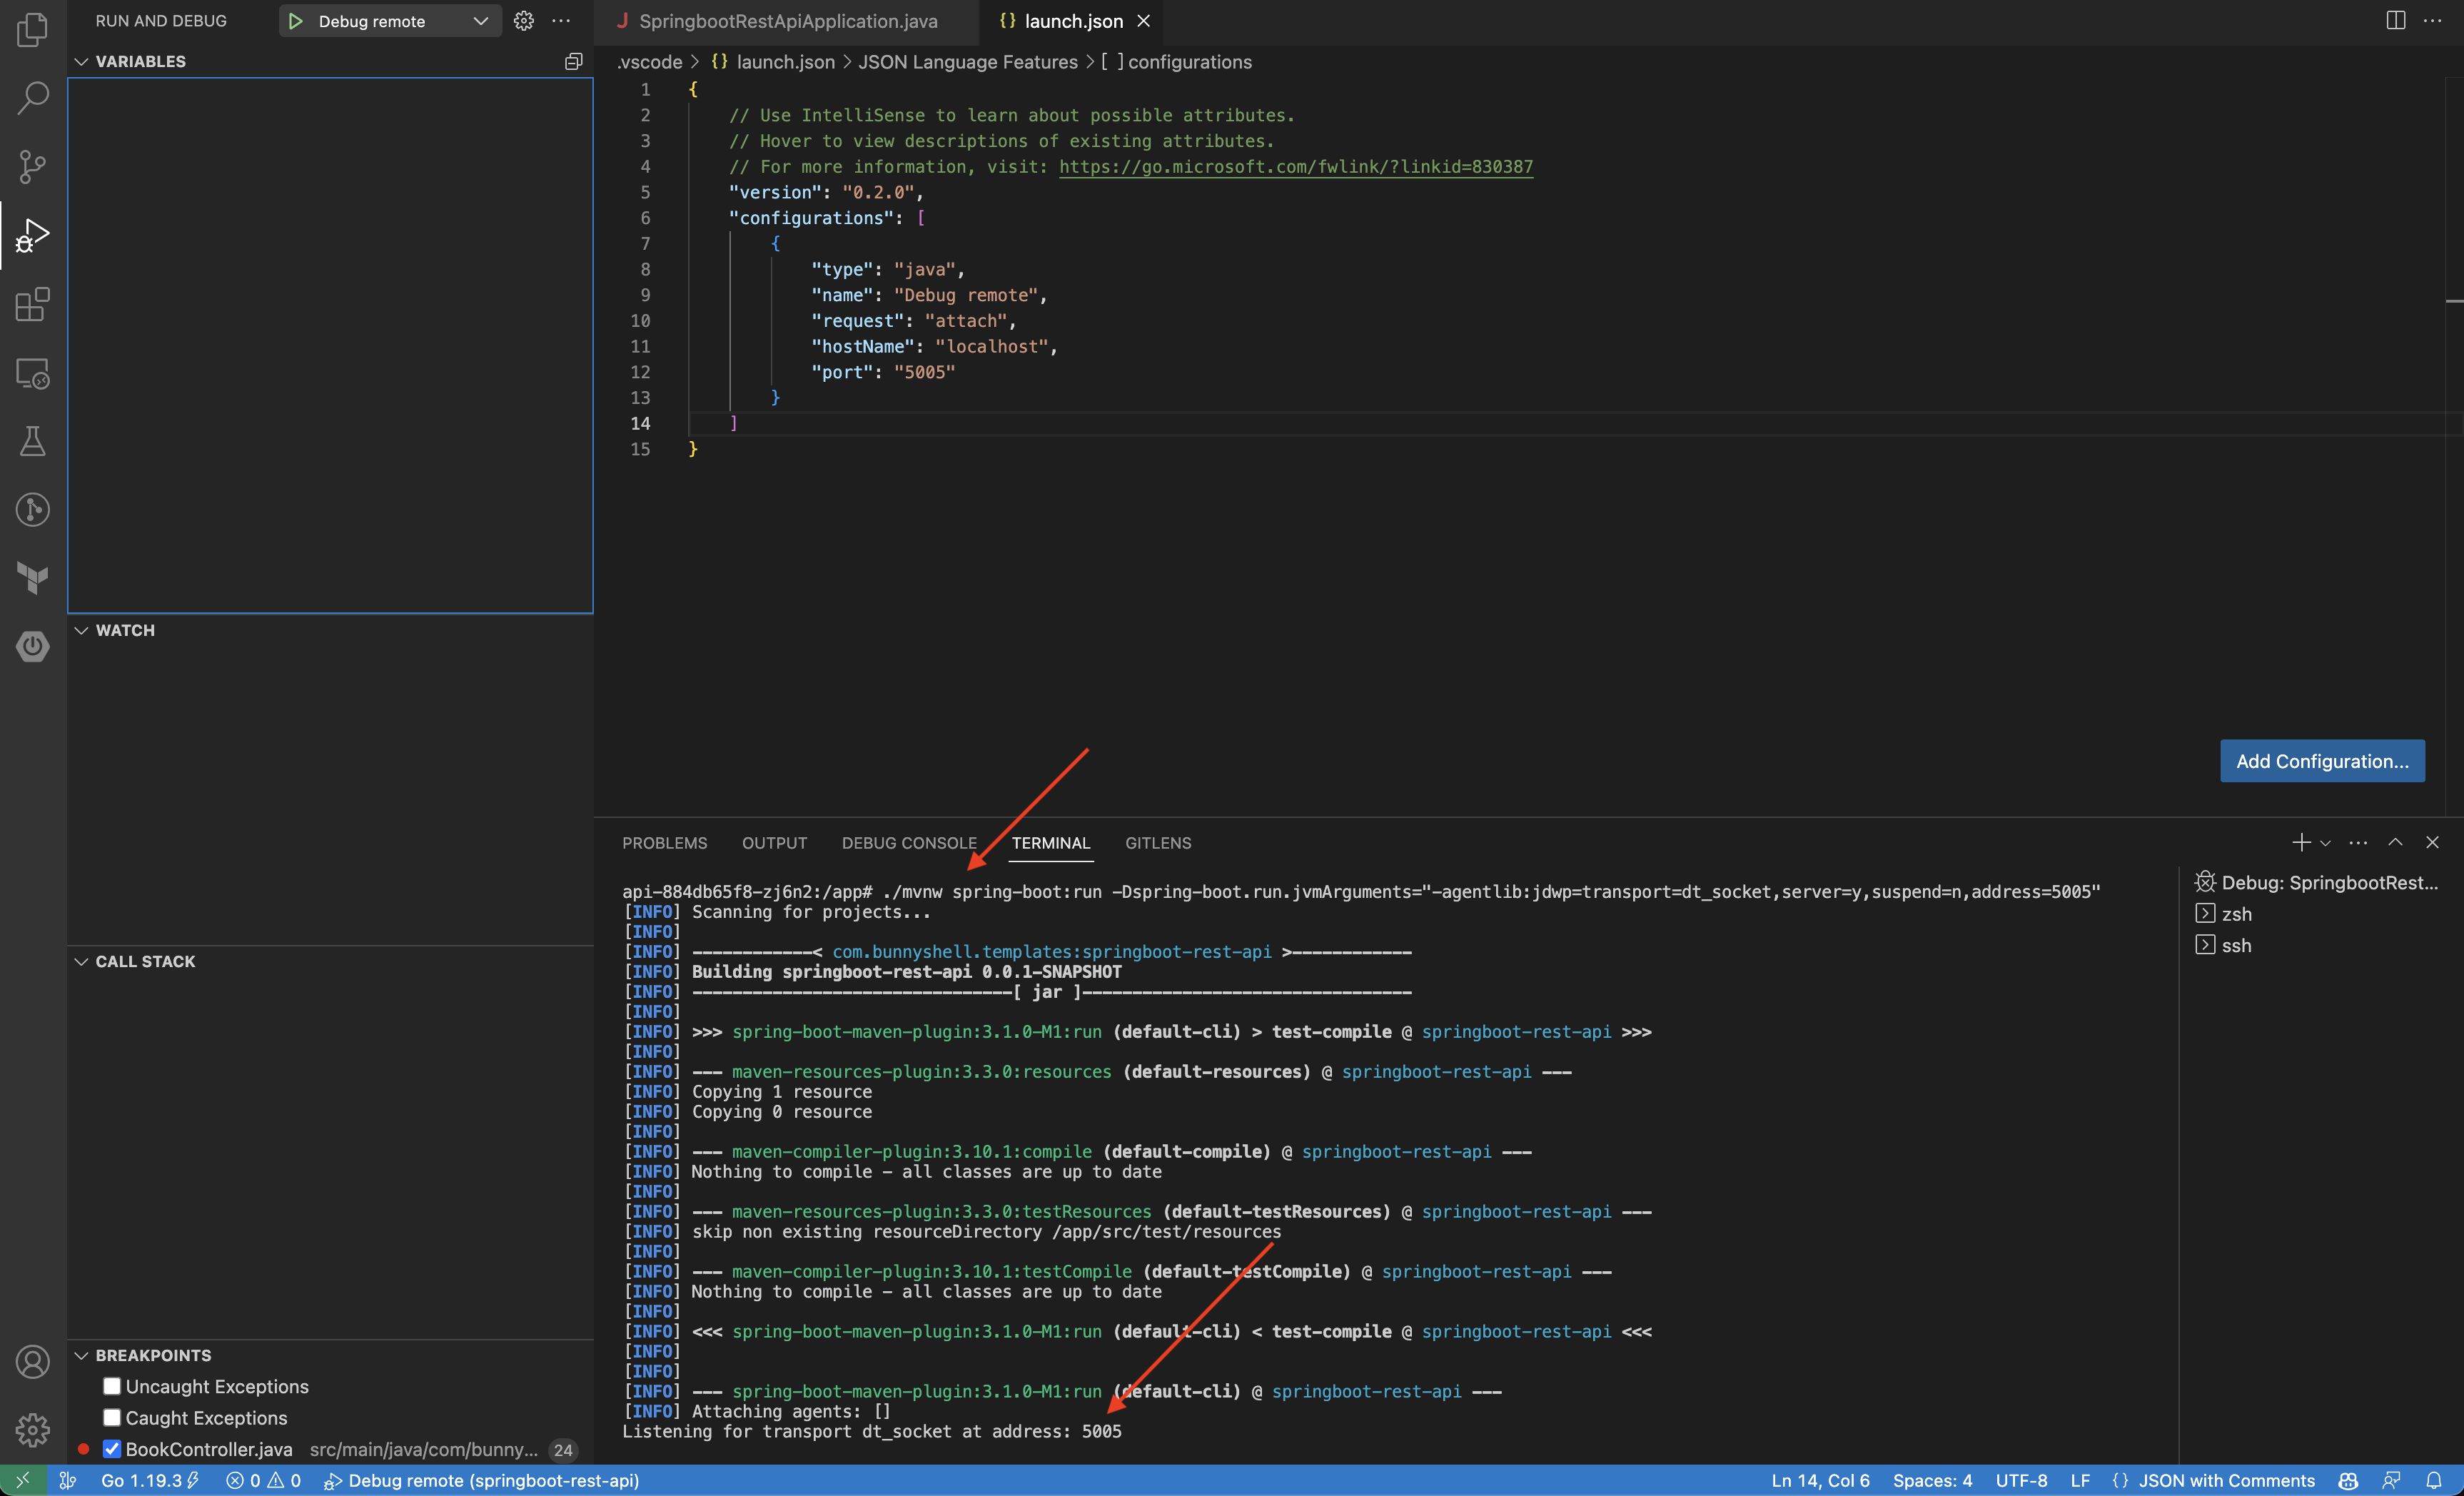Screen dimensions: 2464x1496
Task: Open terminal panel more actions ellipsis
Action: coord(2358,842)
